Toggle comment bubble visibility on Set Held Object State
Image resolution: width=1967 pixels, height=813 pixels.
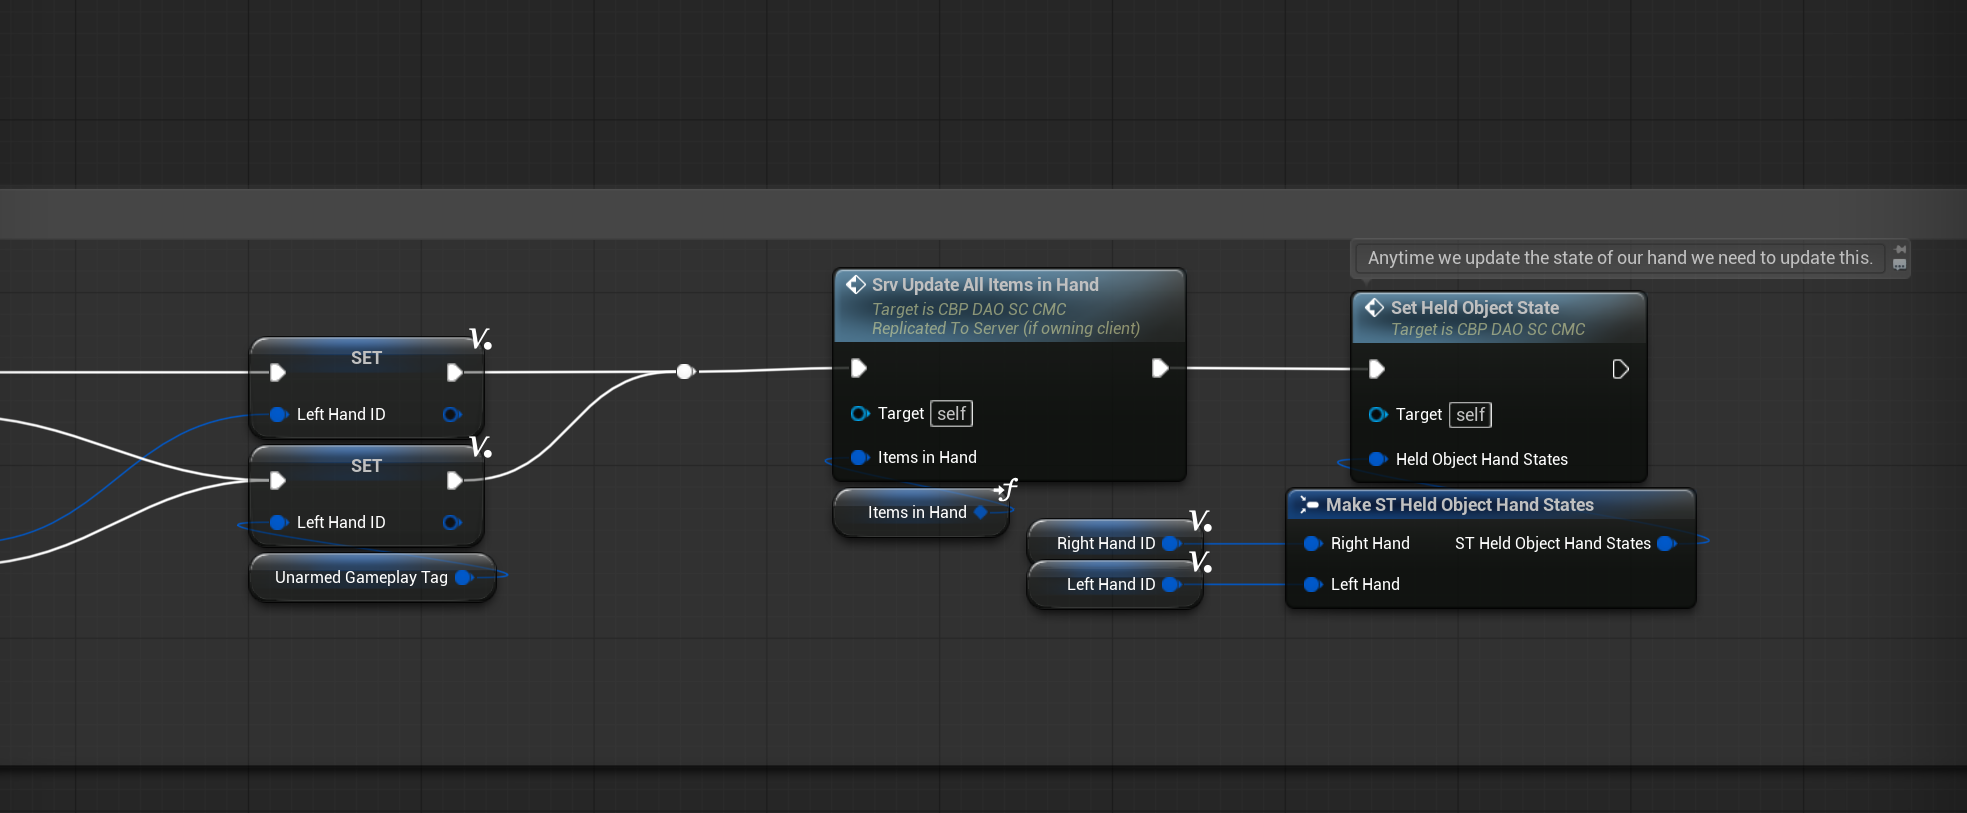click(1900, 265)
